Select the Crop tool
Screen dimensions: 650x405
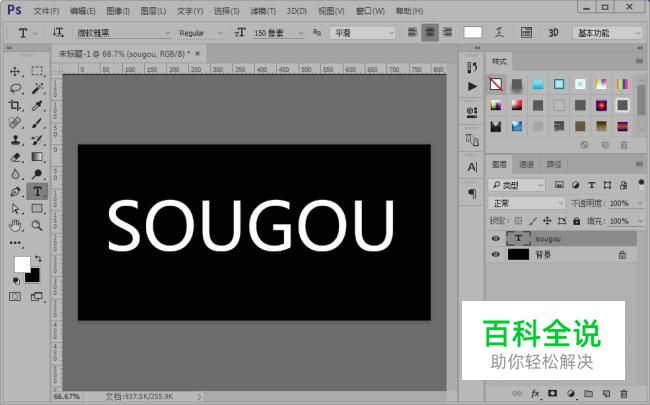pyautogui.click(x=15, y=105)
